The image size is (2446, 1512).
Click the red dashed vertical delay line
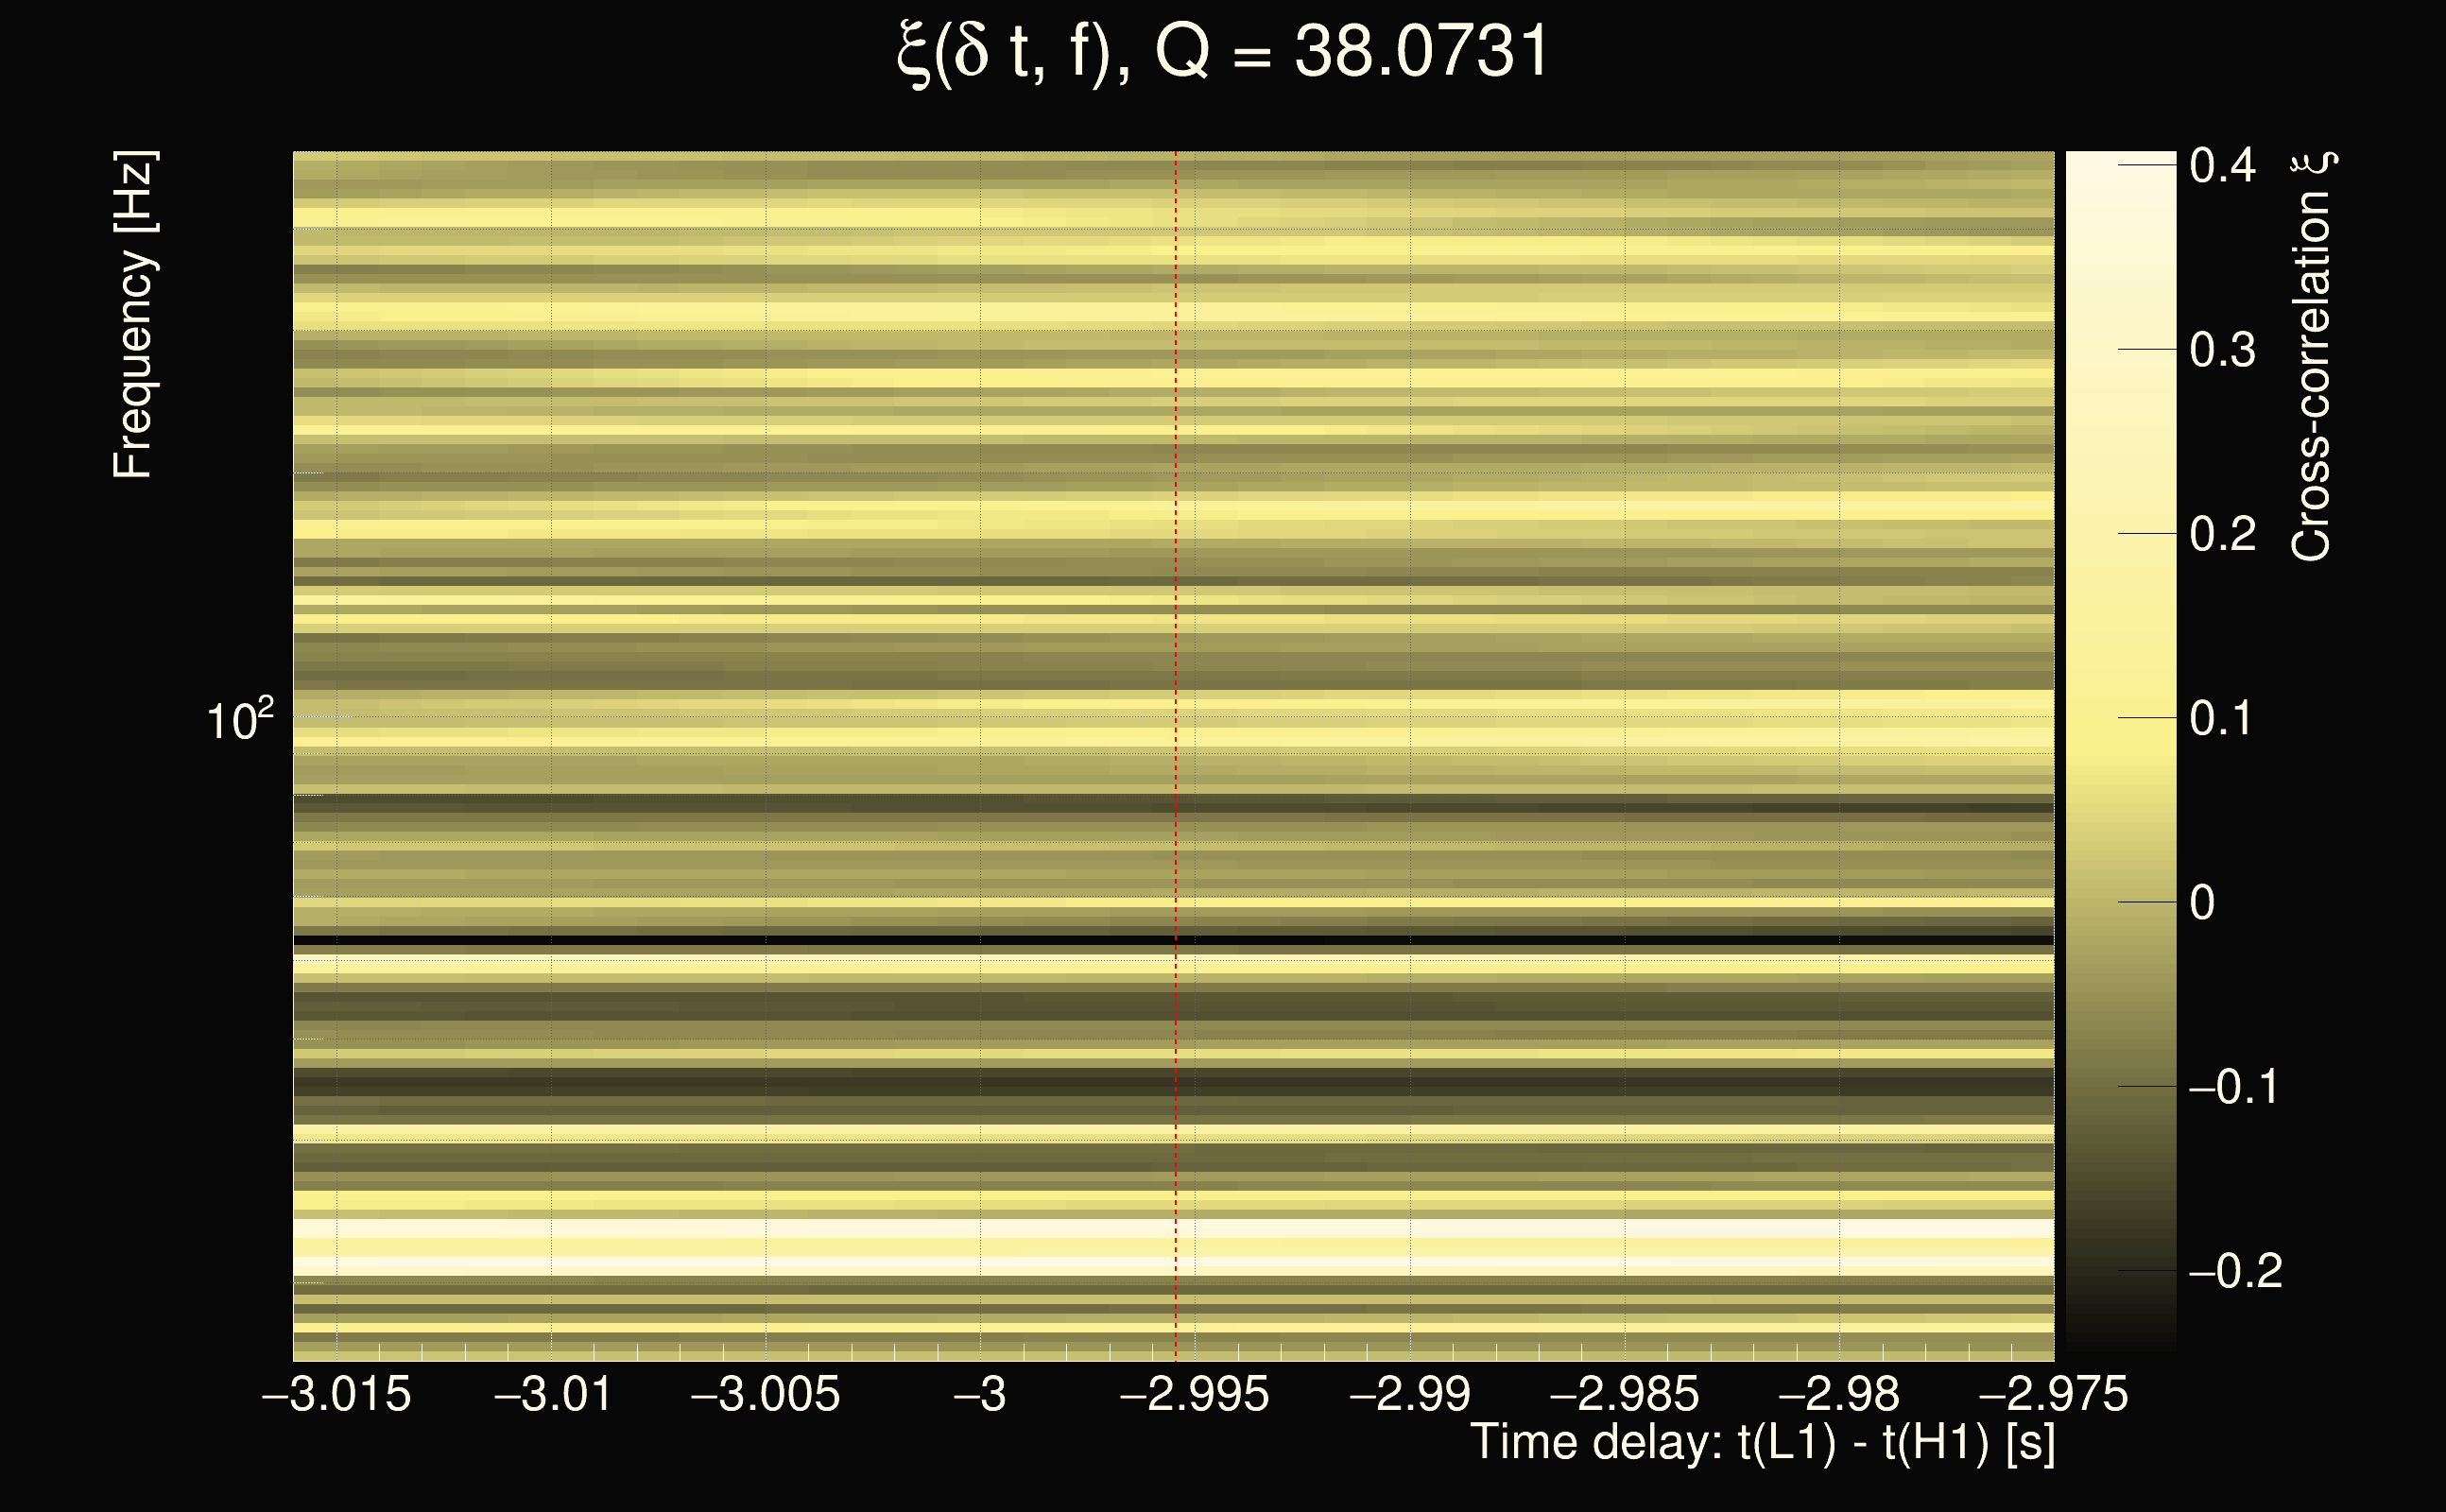(x=1176, y=700)
